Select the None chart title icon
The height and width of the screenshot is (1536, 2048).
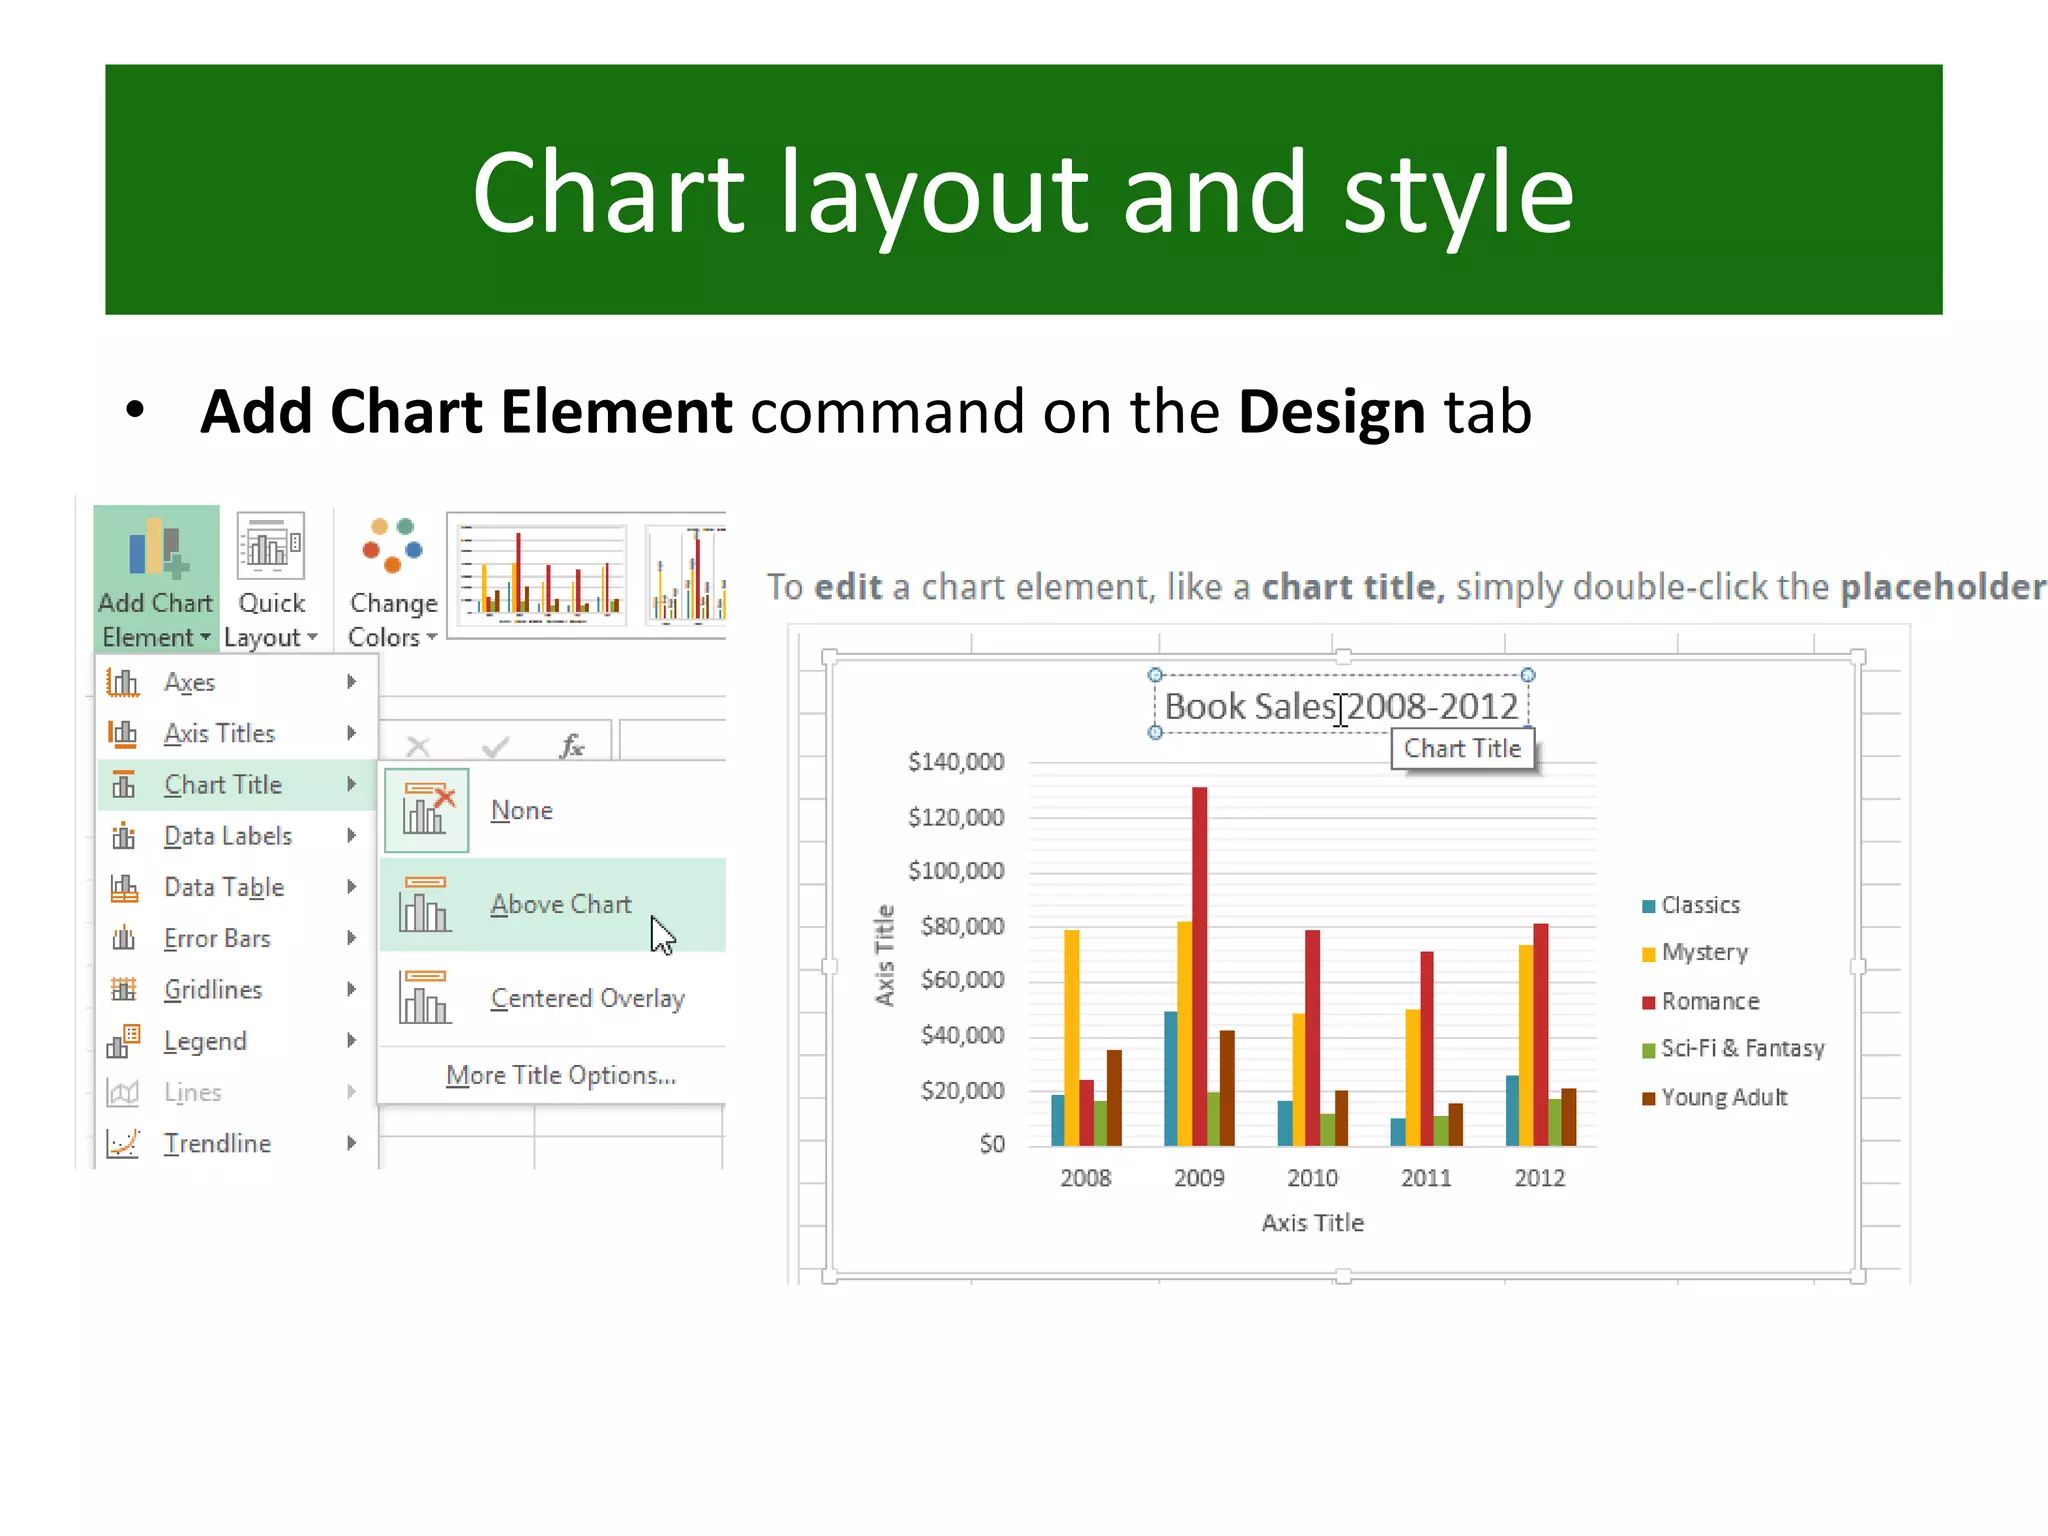pos(426,810)
